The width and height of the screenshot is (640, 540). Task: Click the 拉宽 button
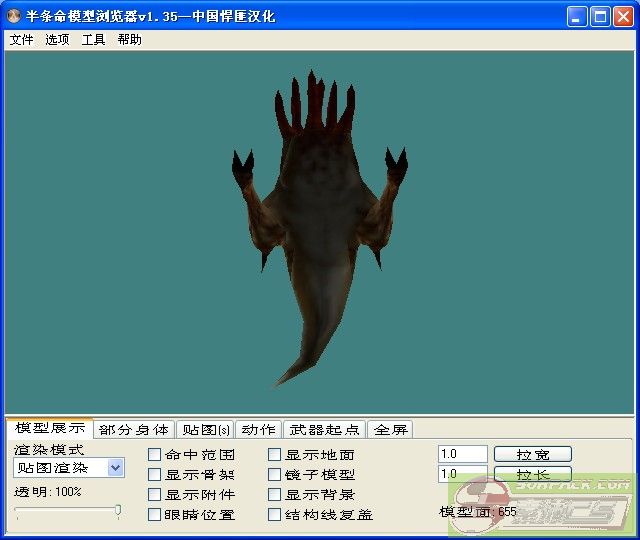tap(532, 454)
